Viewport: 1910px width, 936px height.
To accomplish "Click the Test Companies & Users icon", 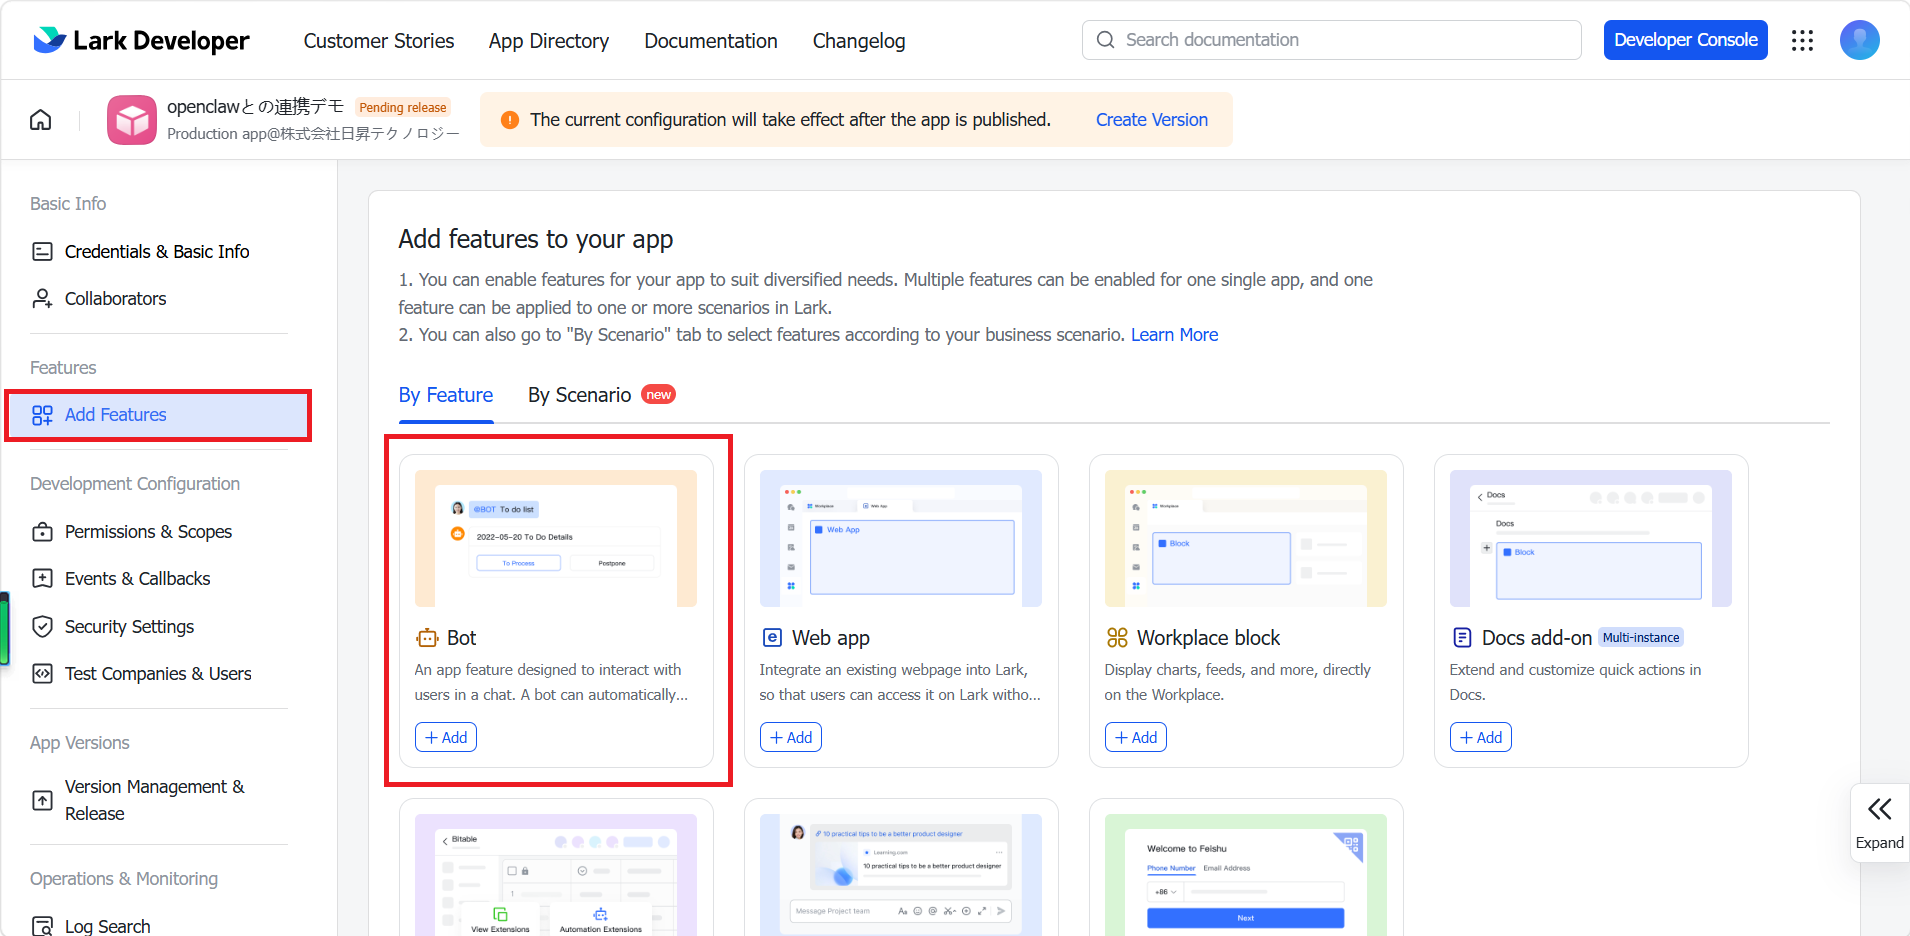I will coord(42,674).
